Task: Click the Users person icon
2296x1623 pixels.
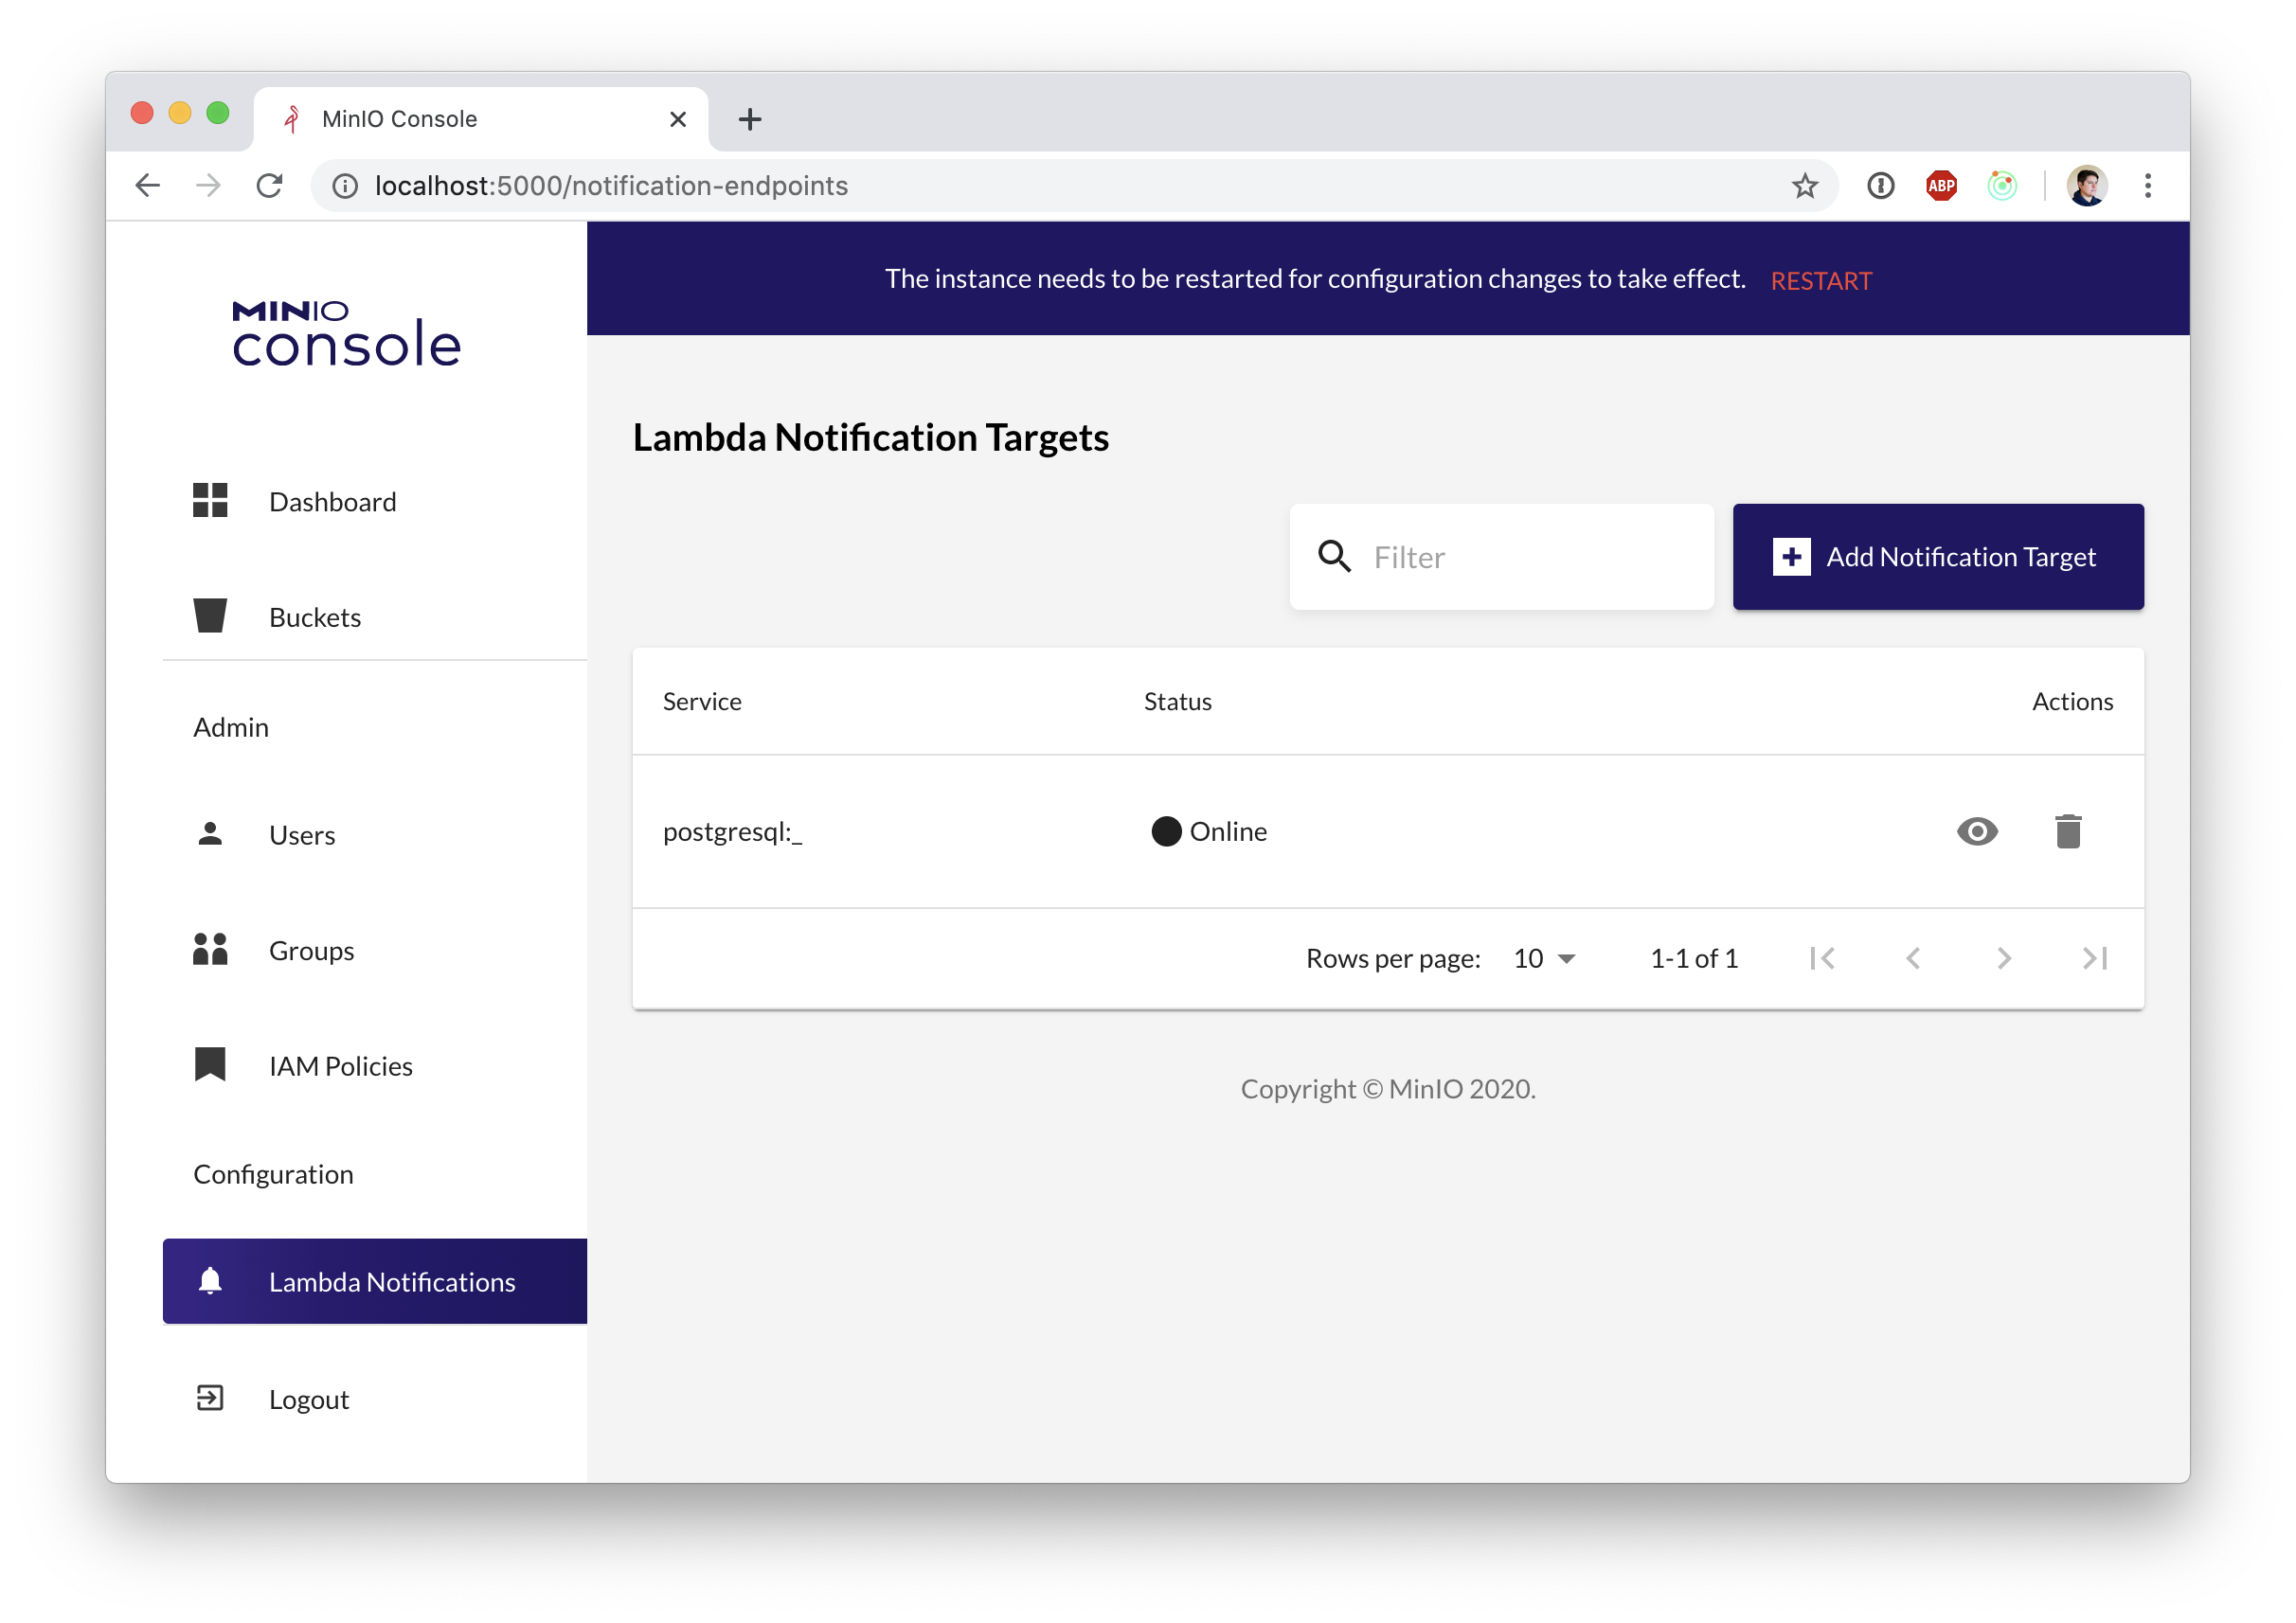Action: 210,833
